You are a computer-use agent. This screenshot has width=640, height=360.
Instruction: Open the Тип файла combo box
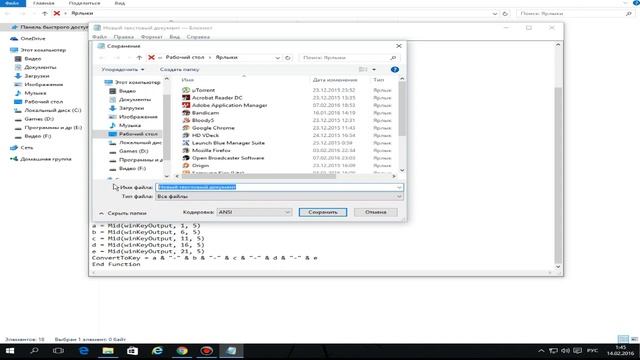pos(280,197)
